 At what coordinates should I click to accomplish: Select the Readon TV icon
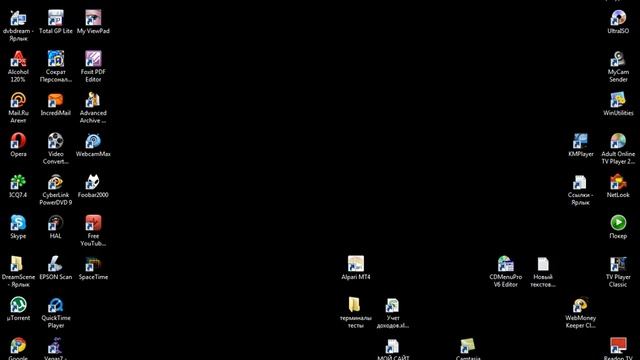(618, 346)
